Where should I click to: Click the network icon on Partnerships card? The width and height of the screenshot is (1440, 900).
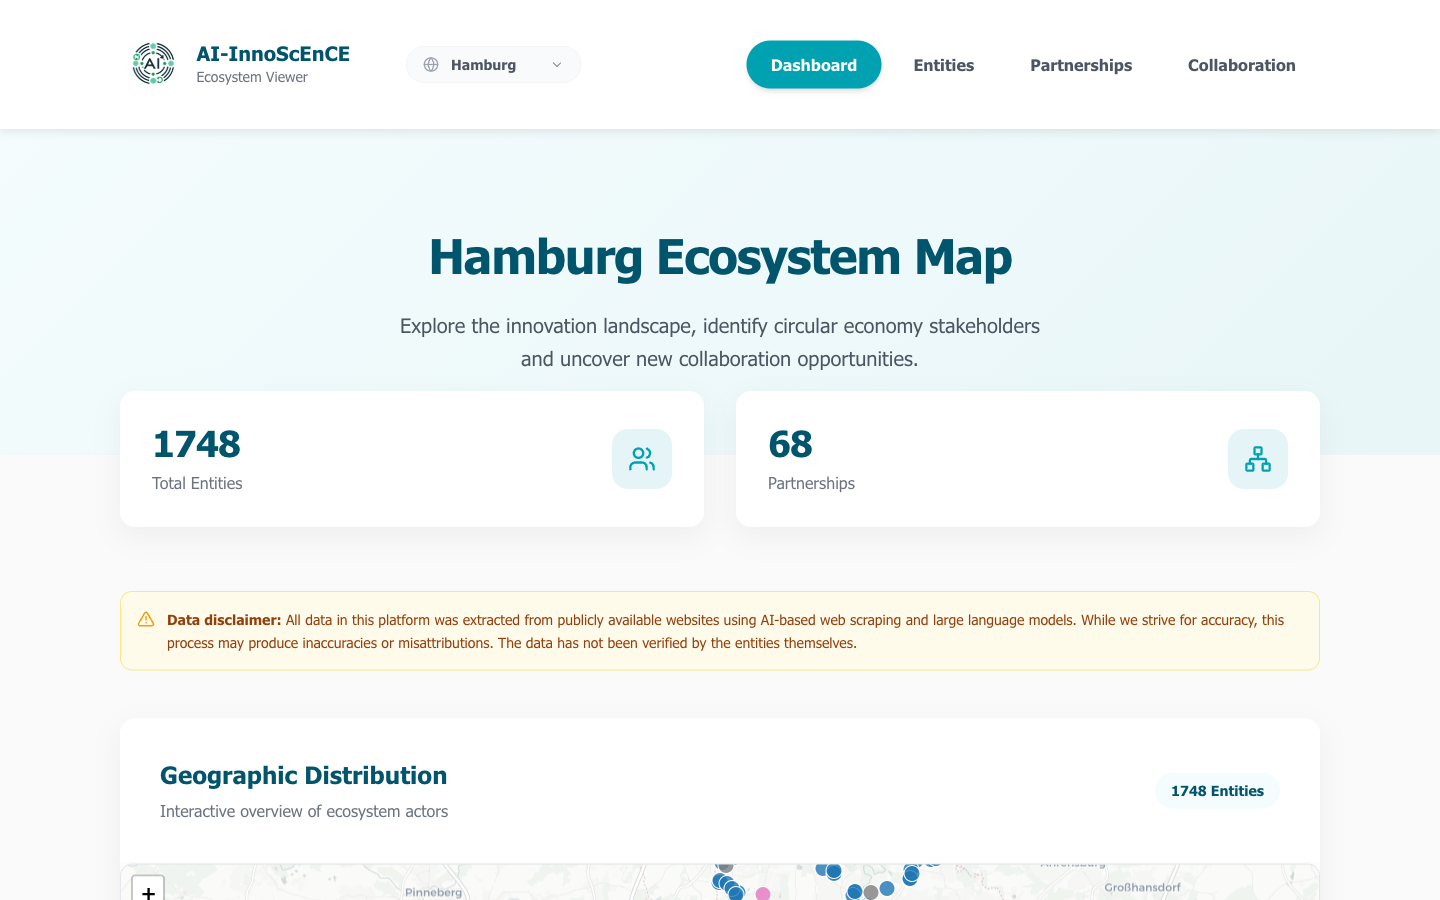pos(1258,459)
